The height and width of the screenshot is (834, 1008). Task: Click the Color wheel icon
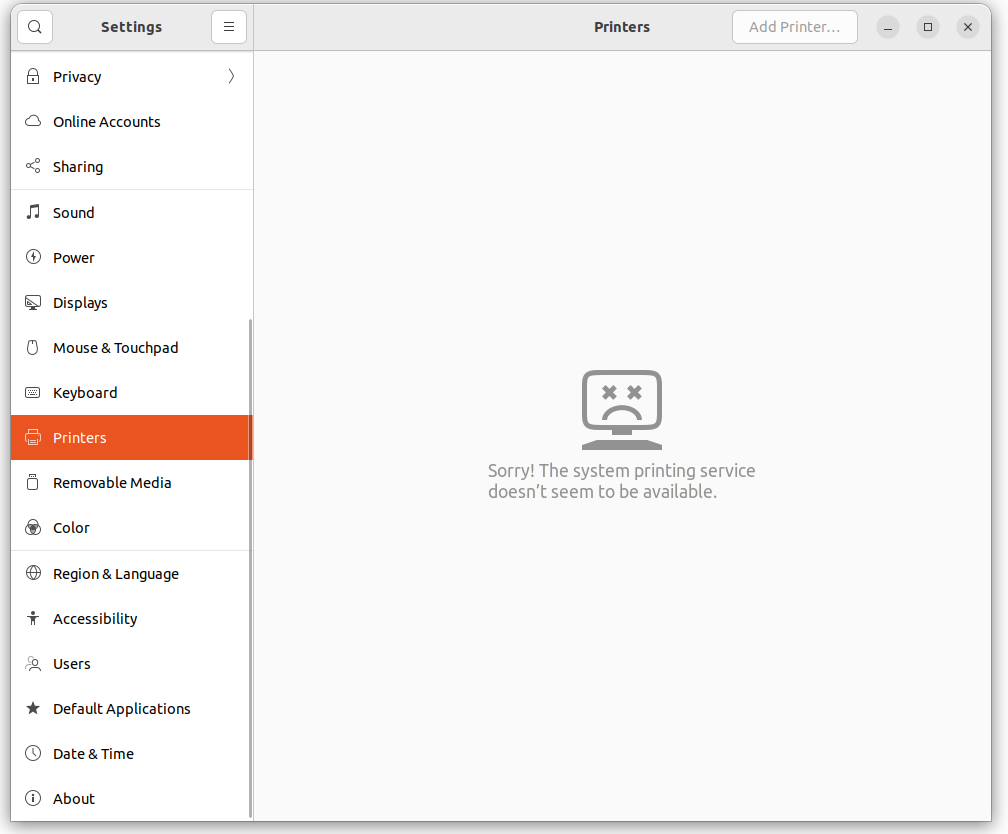pos(33,527)
